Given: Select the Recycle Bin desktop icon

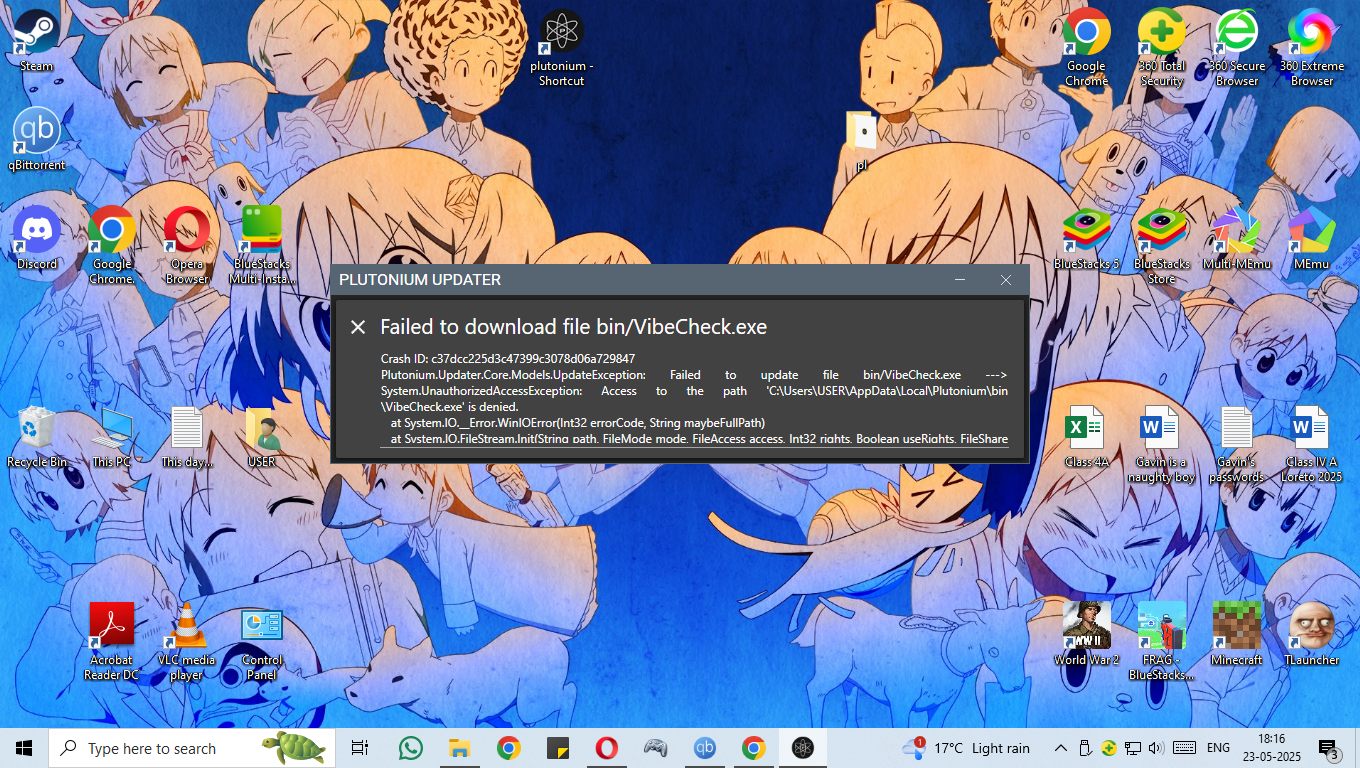Looking at the screenshot, I should click(x=37, y=437).
